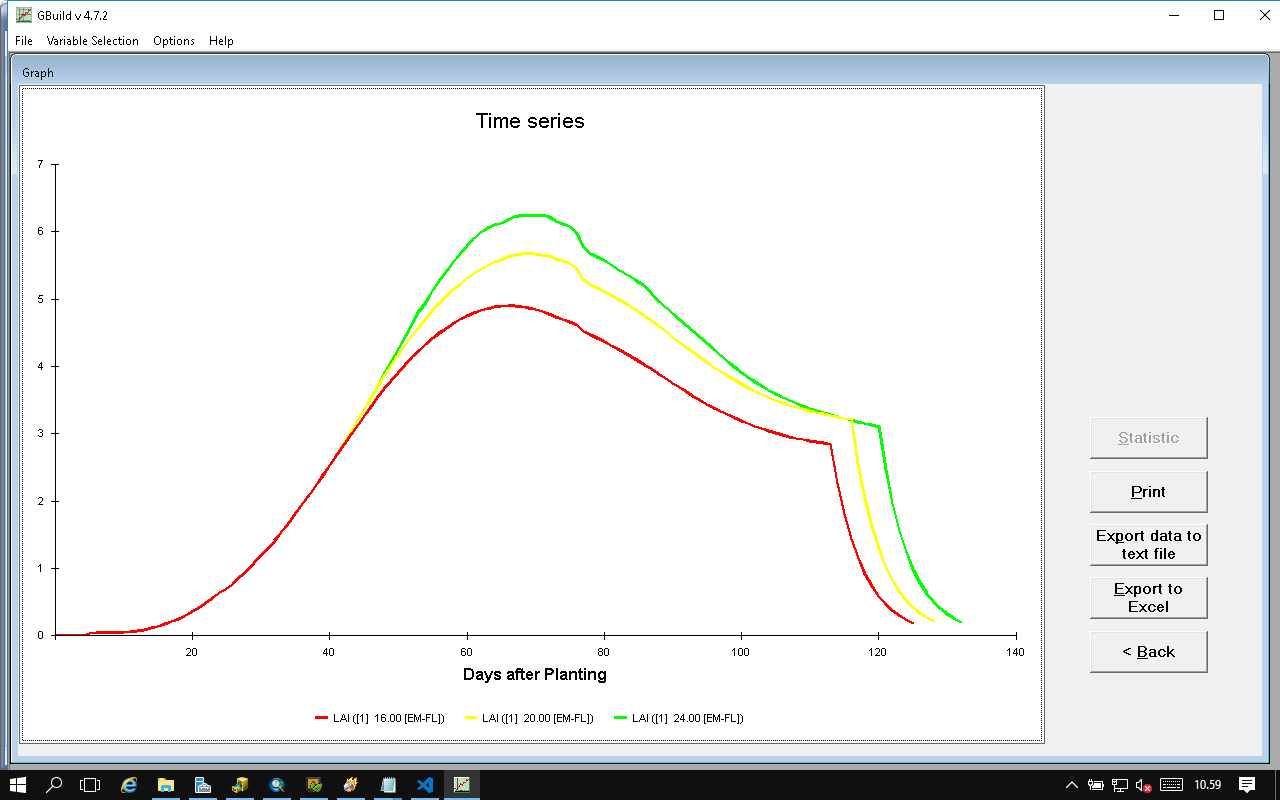Image resolution: width=1280 pixels, height=800 pixels.
Task: Open the Help menu
Action: click(x=221, y=41)
